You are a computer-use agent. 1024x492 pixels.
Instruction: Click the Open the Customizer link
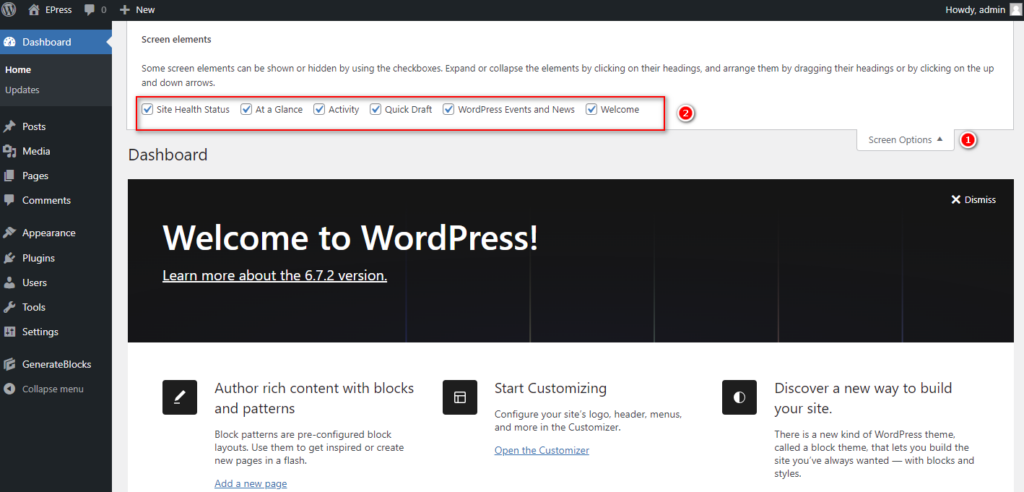pos(541,450)
